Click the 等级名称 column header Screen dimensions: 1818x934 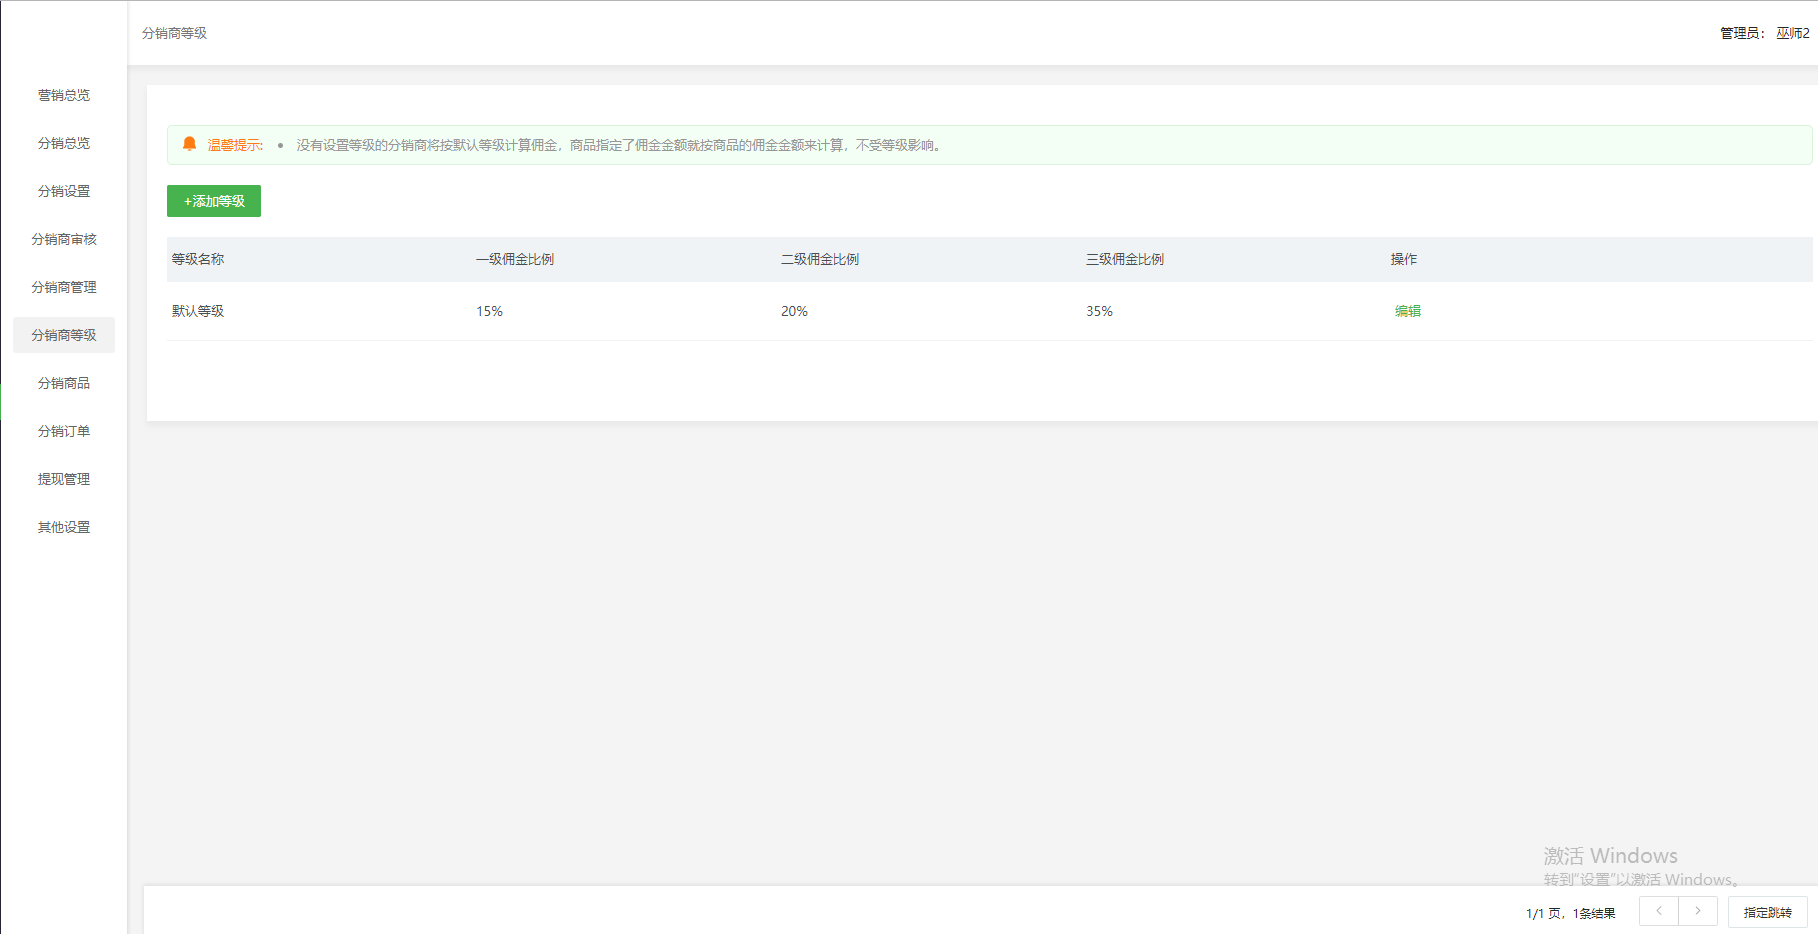(198, 259)
